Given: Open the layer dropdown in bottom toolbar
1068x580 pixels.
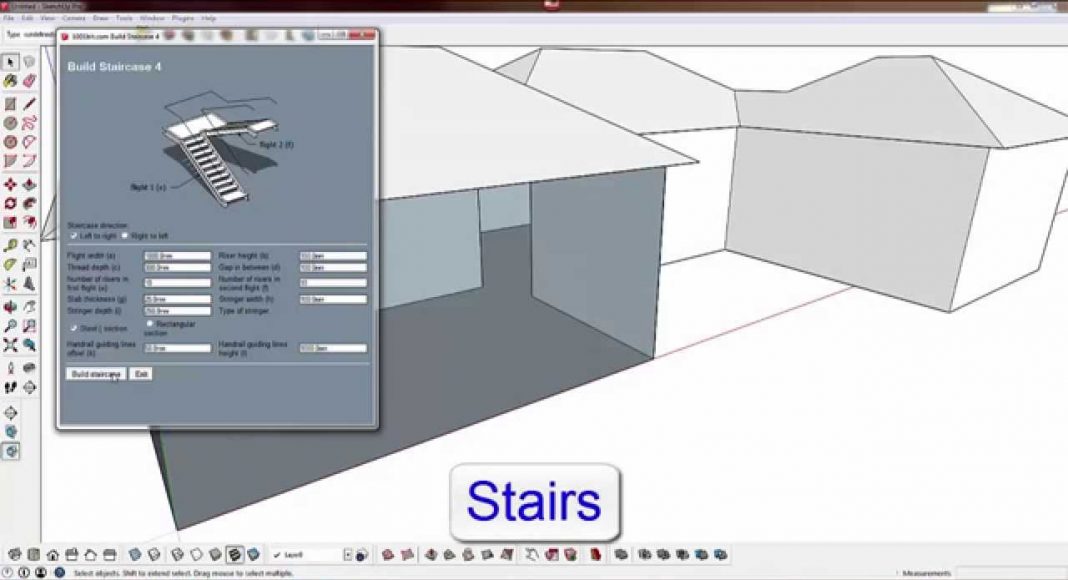Looking at the screenshot, I should 348,554.
